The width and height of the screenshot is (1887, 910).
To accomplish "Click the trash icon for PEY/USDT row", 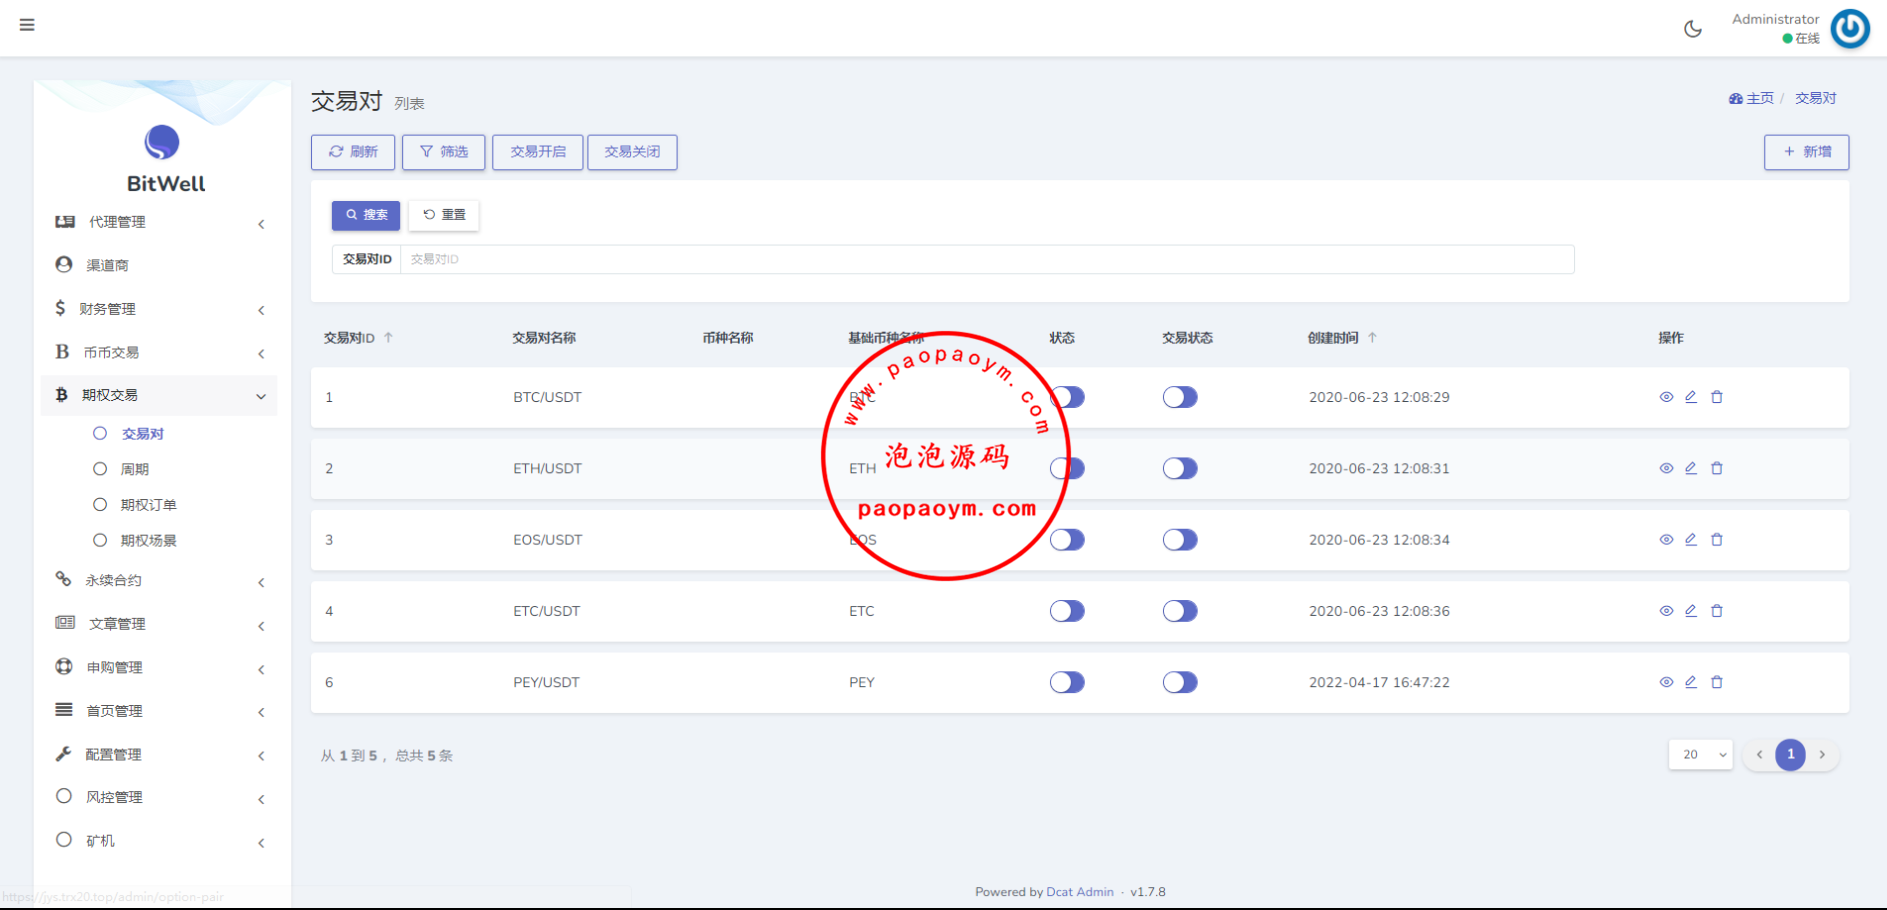I will [1717, 682].
